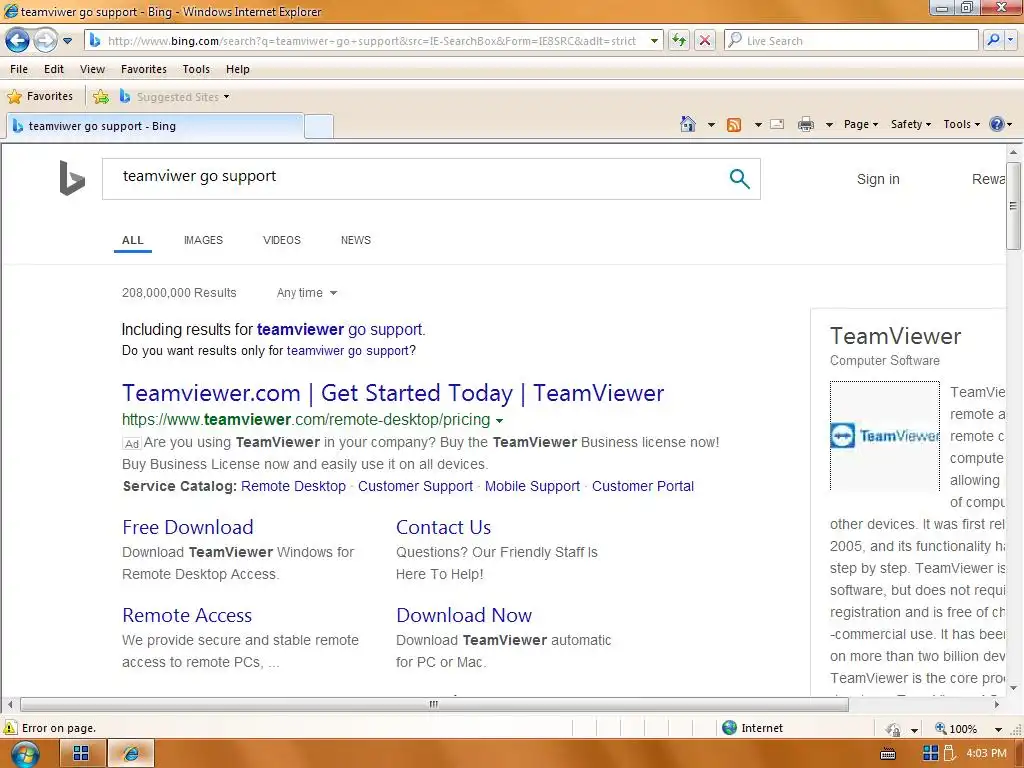Click the Read Mail icon

[777, 124]
